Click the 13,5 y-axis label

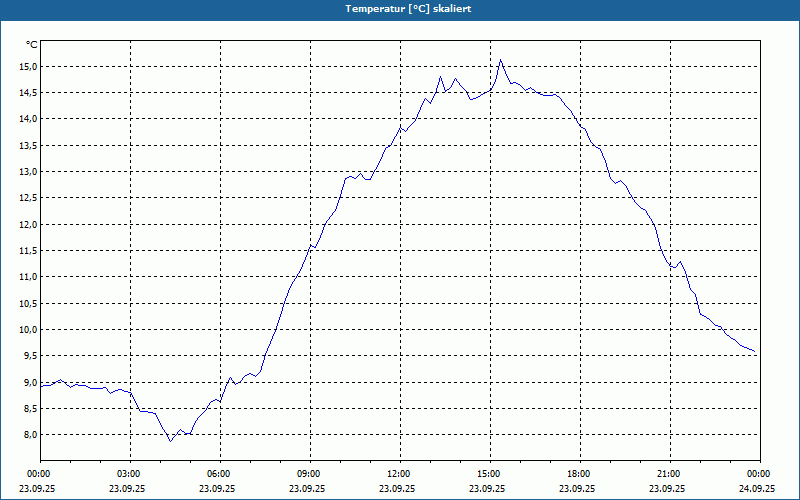(x=29, y=146)
